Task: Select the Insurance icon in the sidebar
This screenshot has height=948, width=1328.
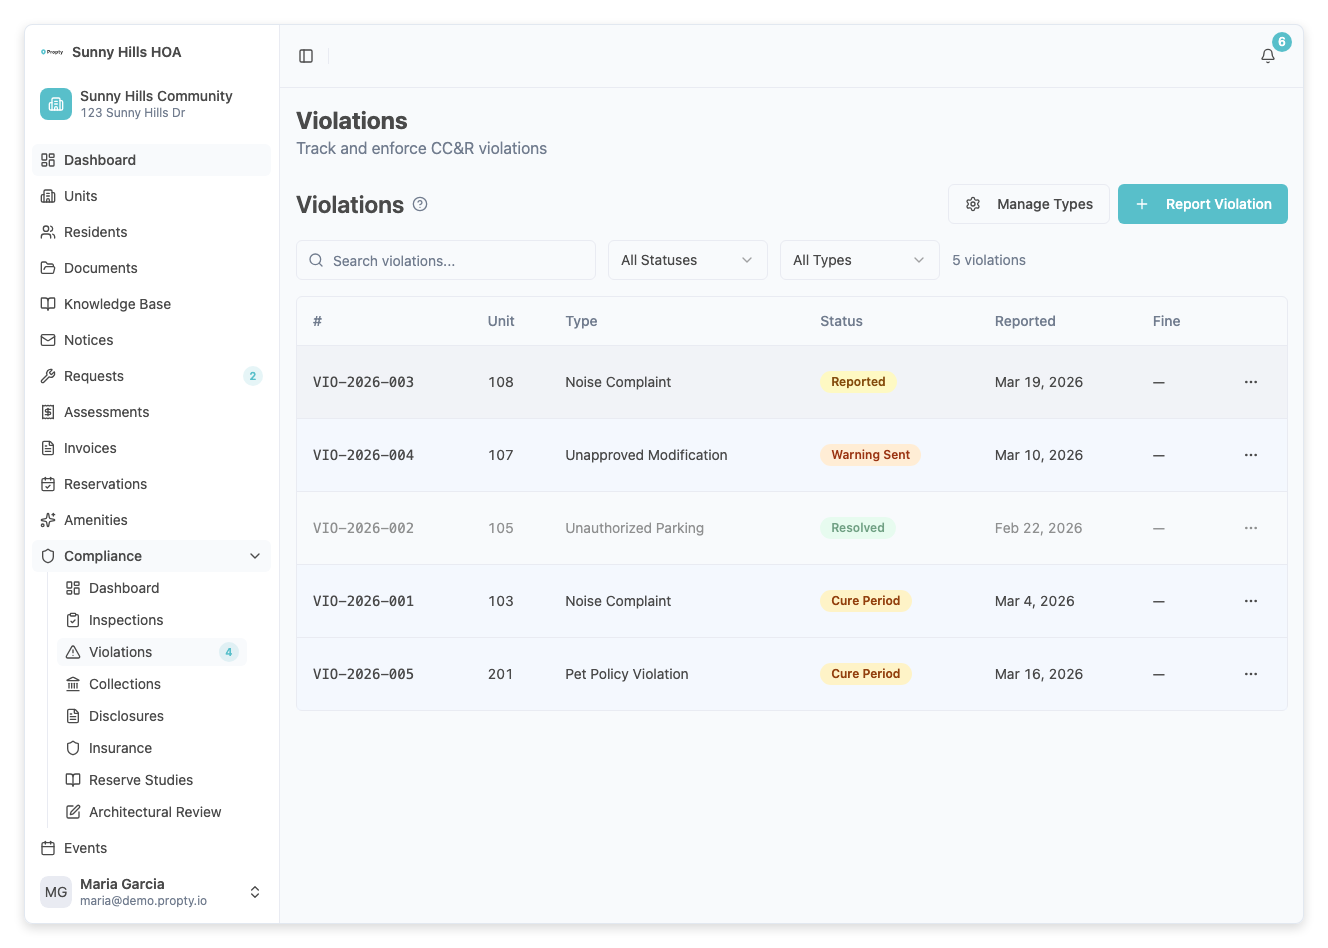Action: coord(72,748)
